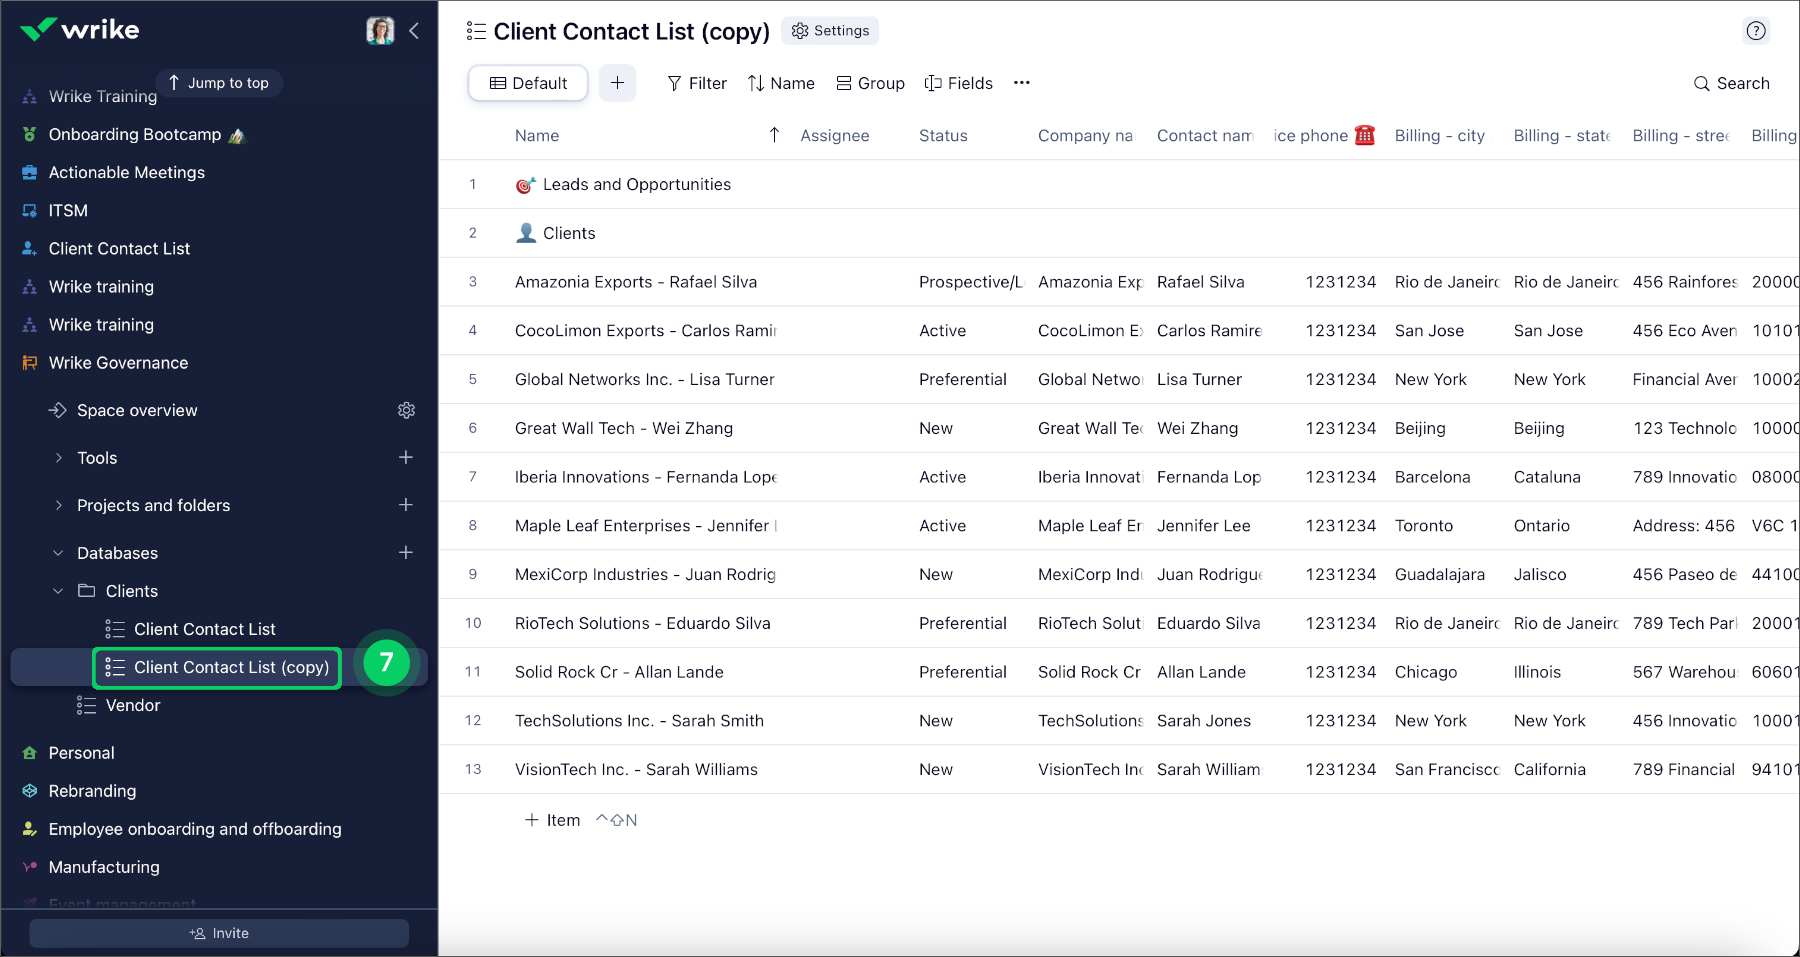This screenshot has height=957, width=1800.
Task: Expand the Tools section
Action: pos(58,457)
